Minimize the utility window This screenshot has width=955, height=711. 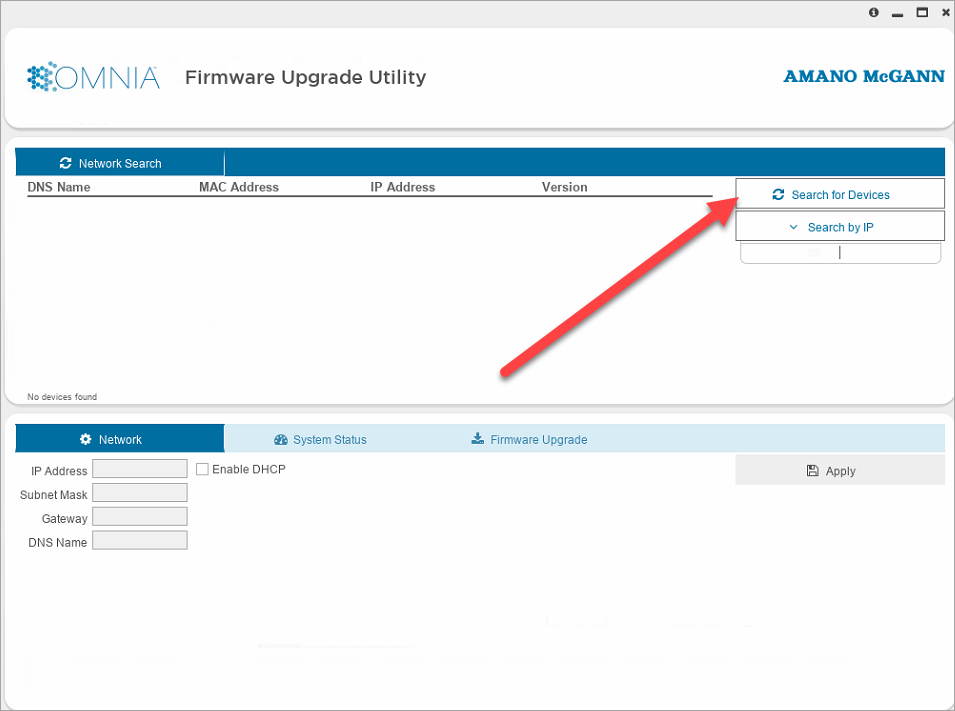tap(897, 13)
